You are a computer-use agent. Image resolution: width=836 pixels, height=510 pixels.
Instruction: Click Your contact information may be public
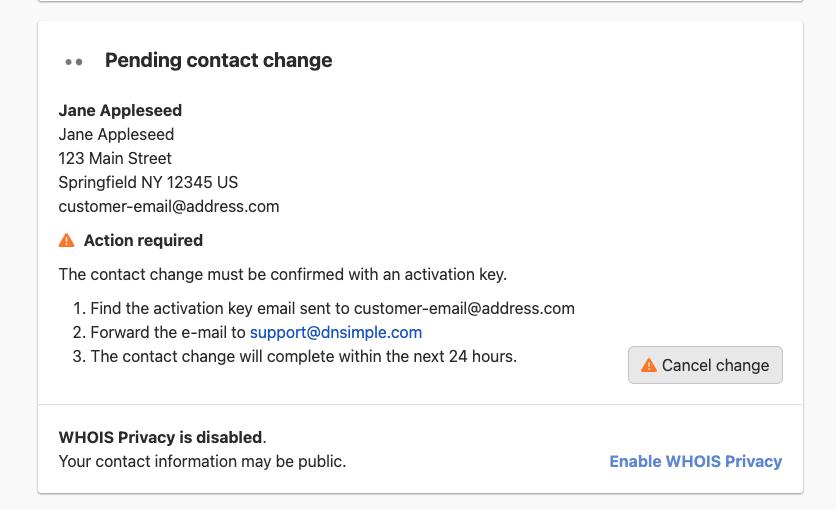click(x=202, y=461)
